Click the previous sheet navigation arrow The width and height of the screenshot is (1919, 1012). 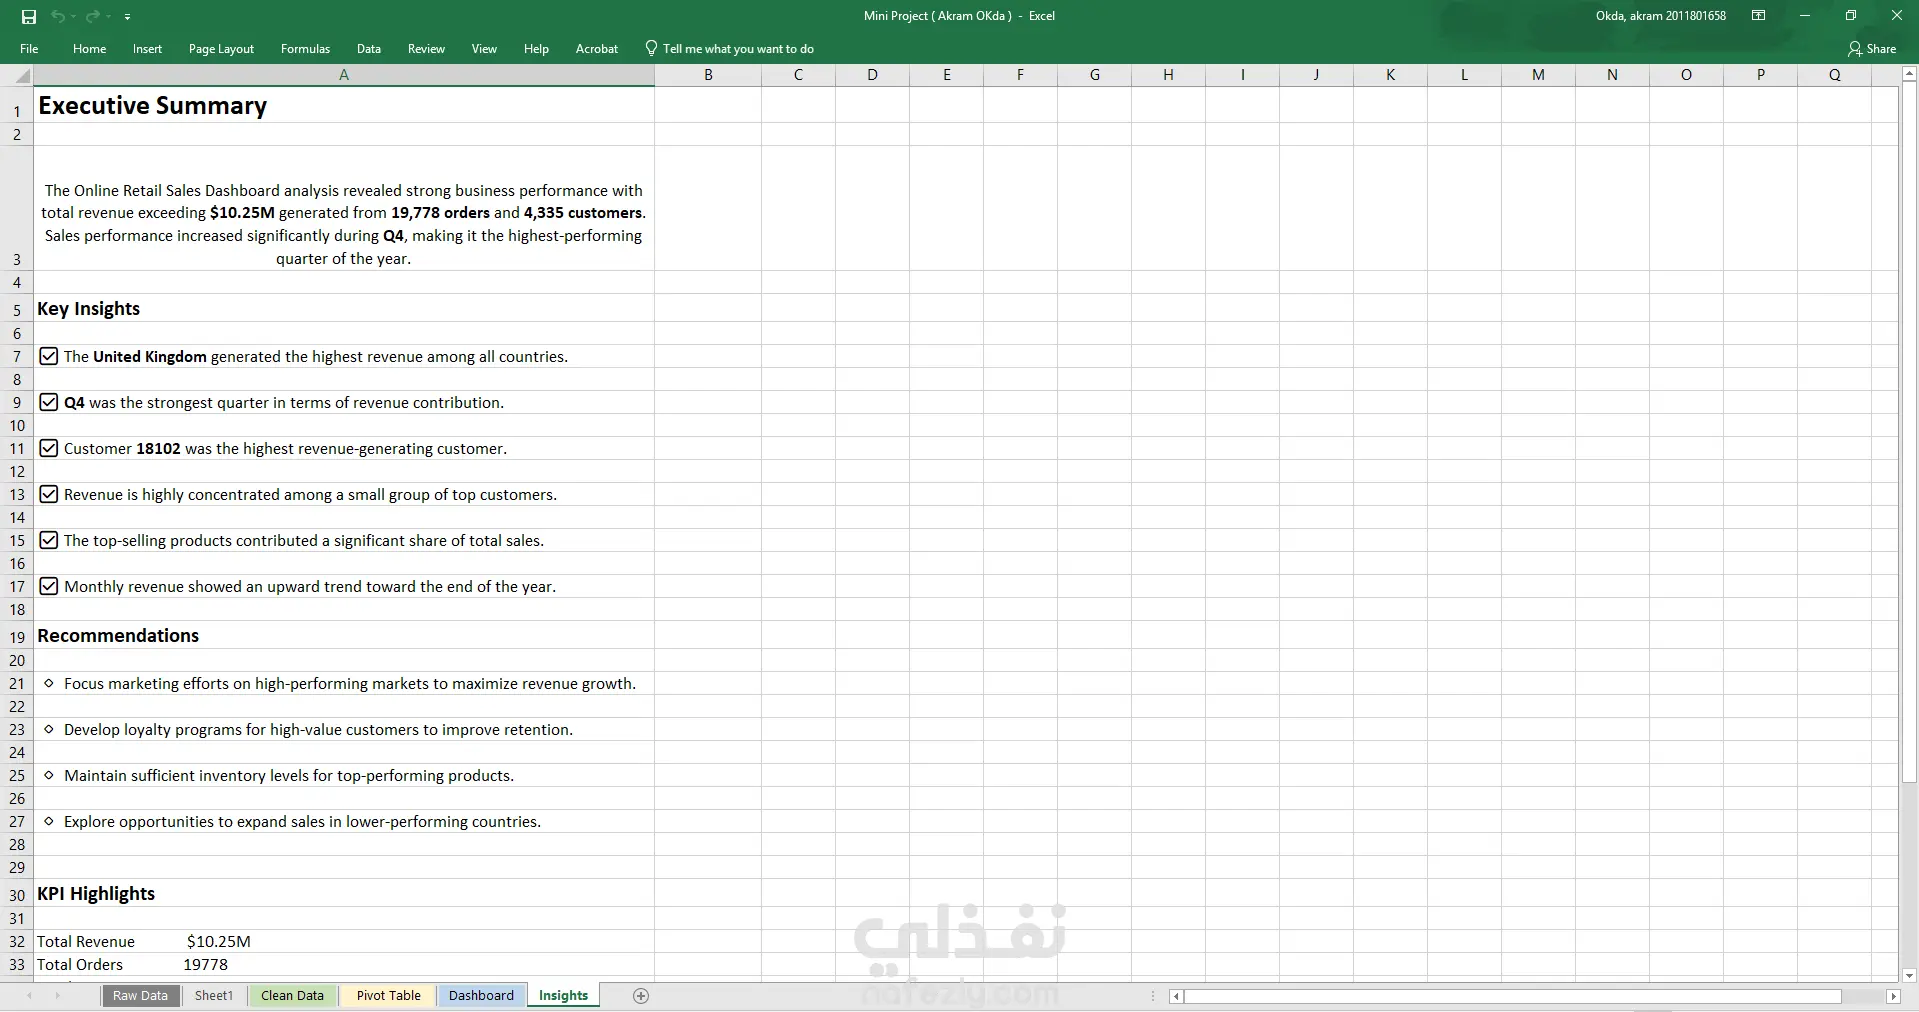30,996
